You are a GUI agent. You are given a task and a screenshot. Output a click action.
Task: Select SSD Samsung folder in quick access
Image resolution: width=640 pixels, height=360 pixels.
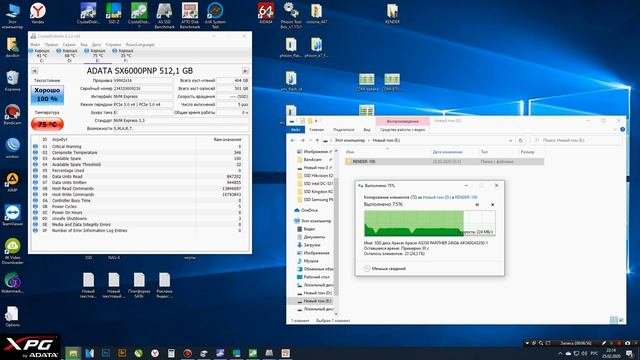coord(318,200)
